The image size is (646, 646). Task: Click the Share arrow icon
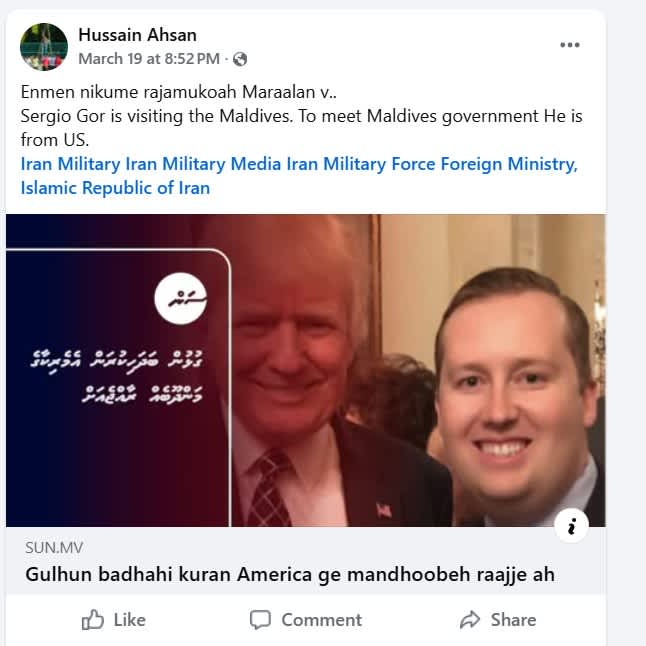(x=470, y=620)
